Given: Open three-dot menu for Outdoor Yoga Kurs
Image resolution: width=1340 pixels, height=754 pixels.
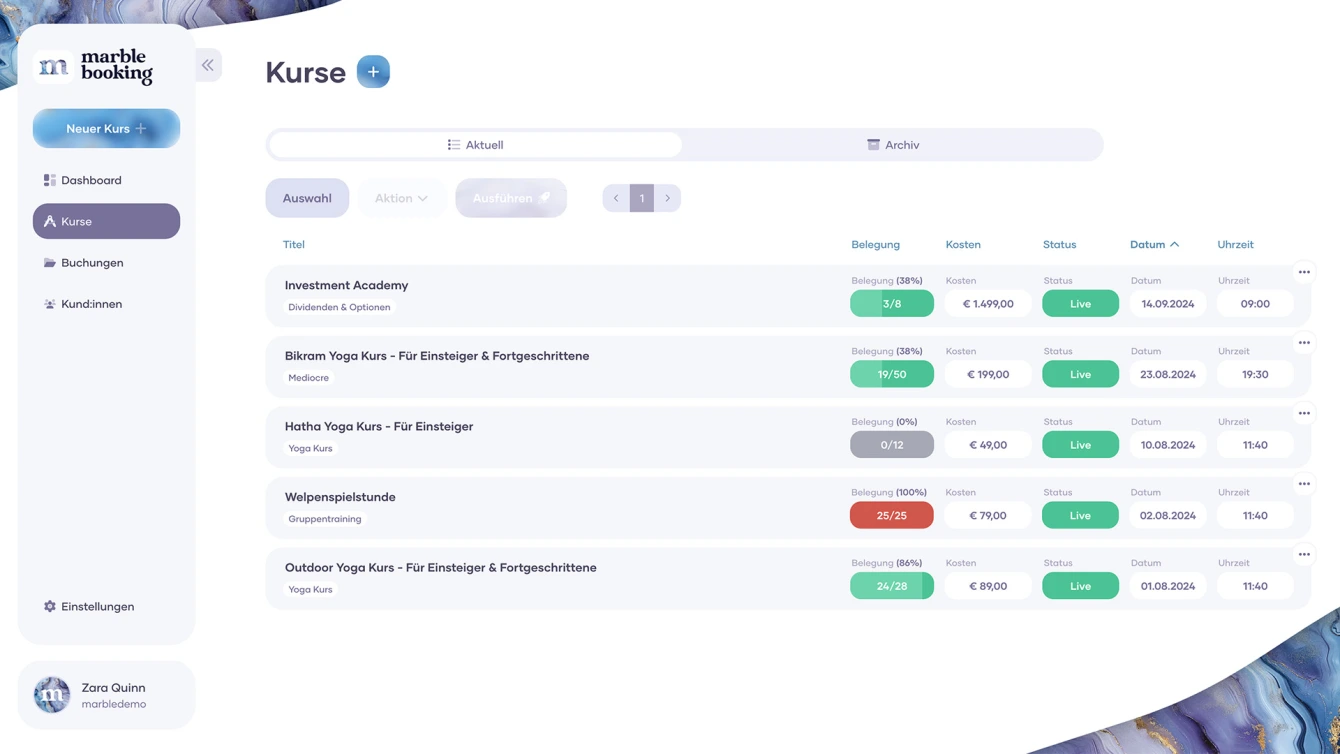Looking at the screenshot, I should pos(1304,554).
